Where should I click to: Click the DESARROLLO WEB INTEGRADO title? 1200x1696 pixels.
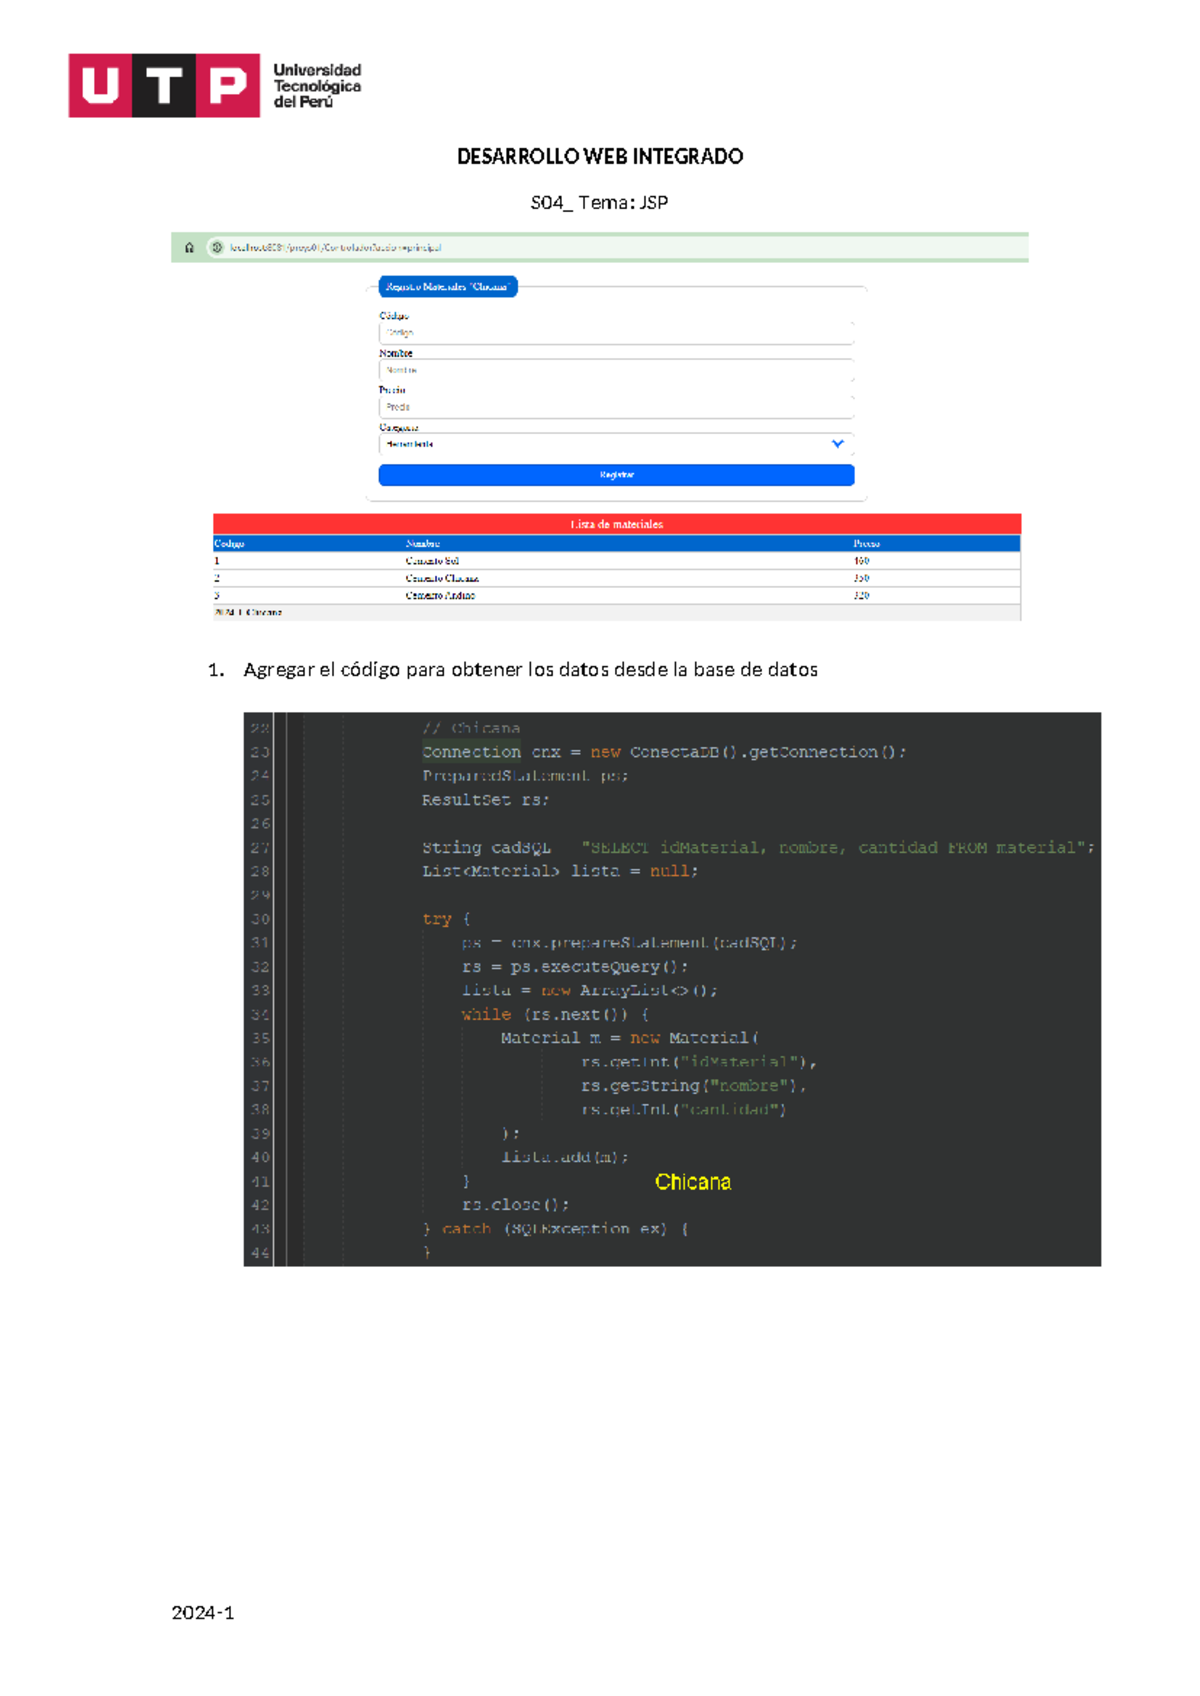(x=600, y=156)
